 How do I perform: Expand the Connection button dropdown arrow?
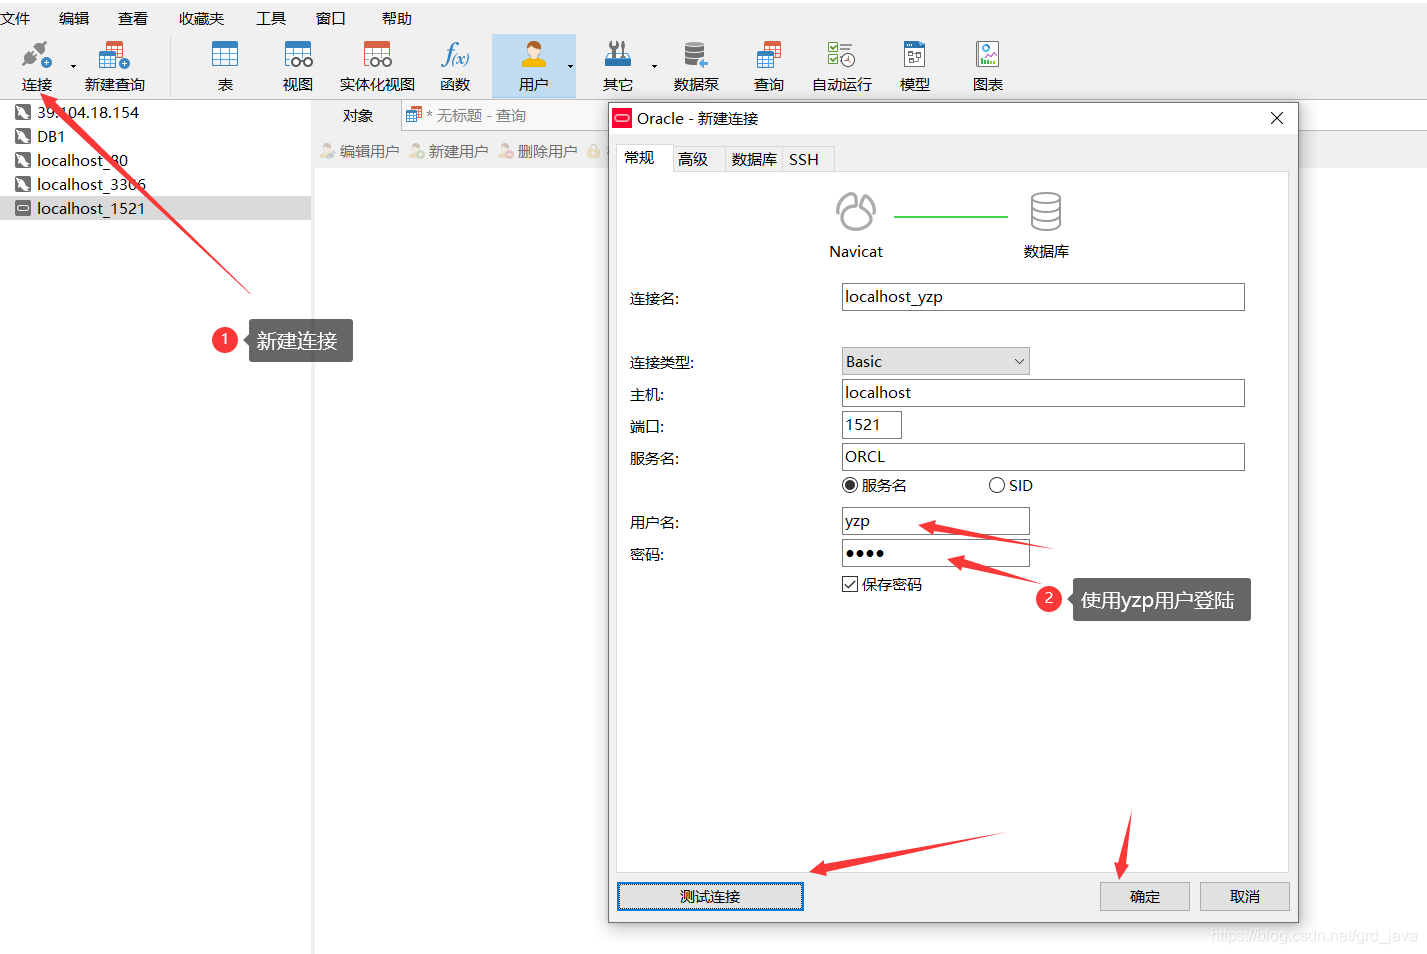[x=73, y=67]
